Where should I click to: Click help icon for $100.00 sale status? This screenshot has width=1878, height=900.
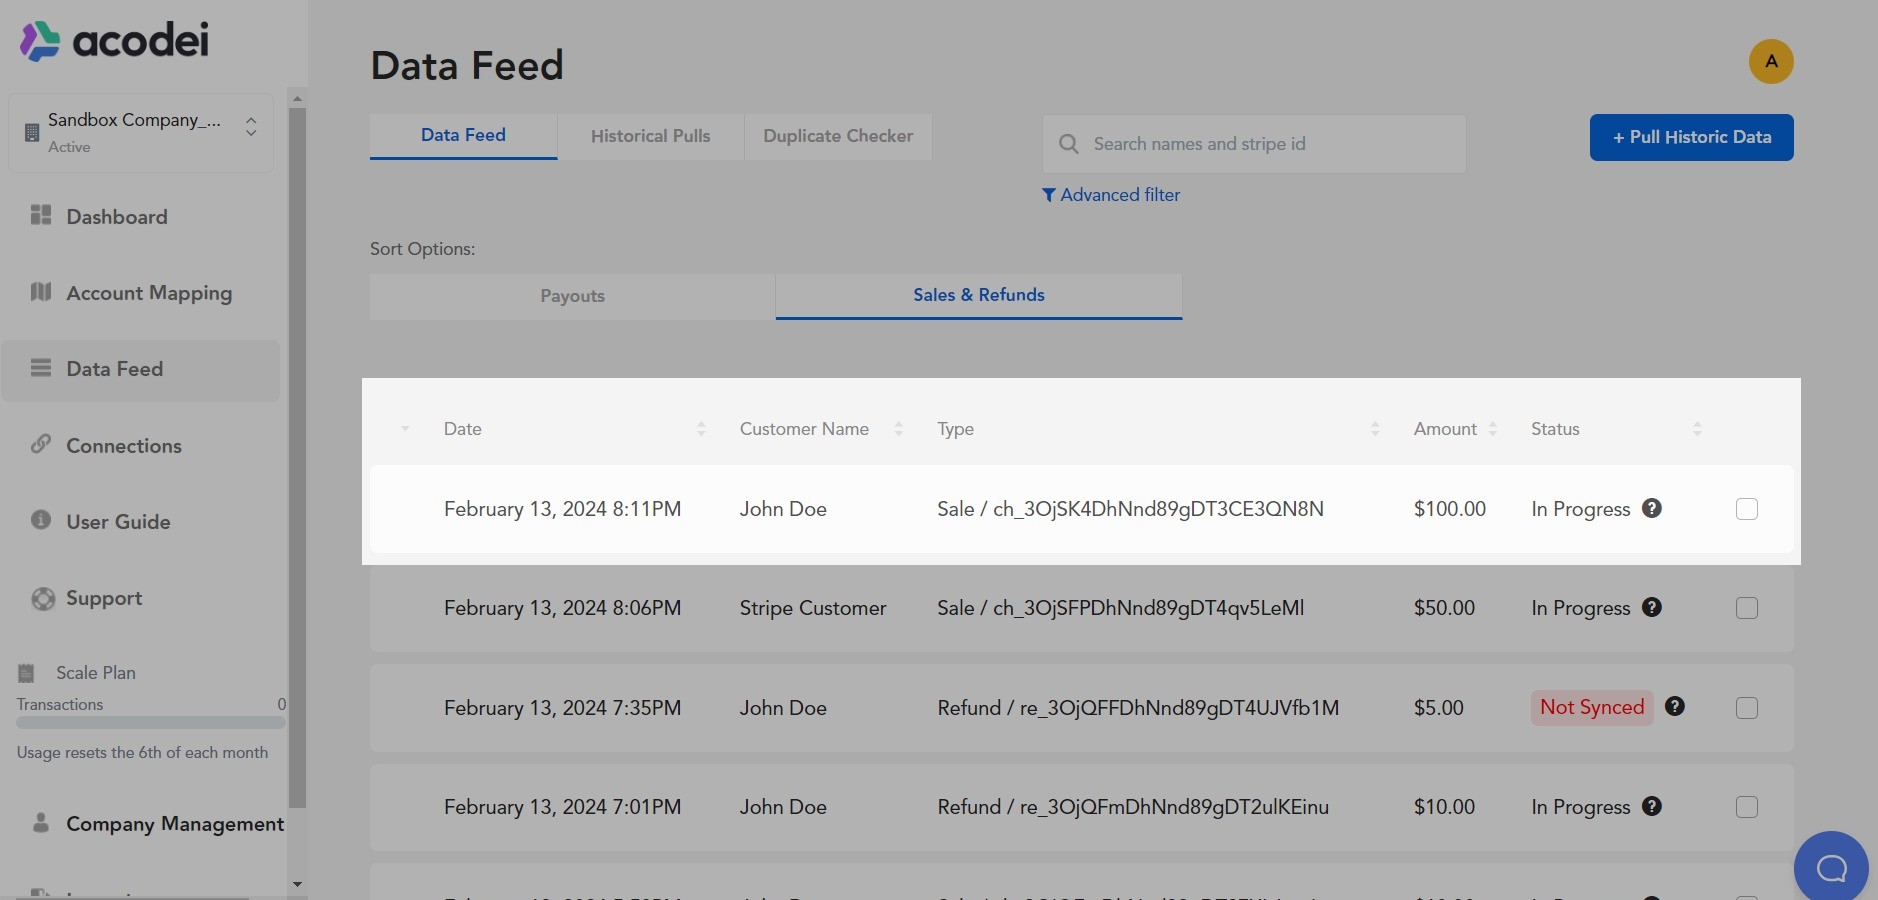[x=1652, y=508]
